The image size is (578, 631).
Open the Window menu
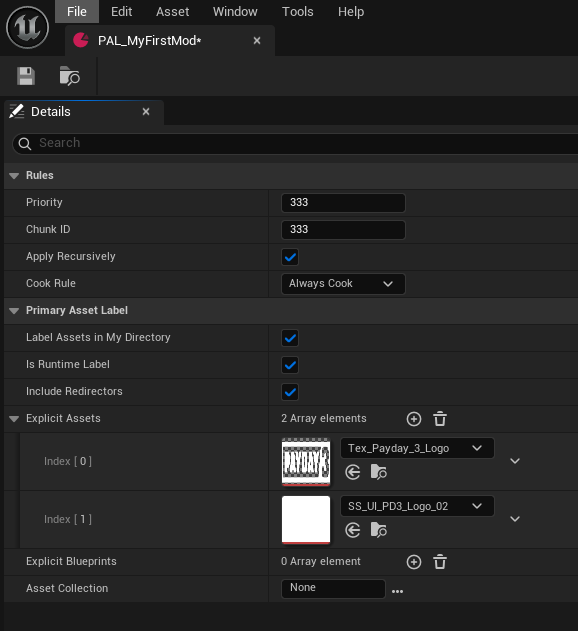[x=235, y=12]
